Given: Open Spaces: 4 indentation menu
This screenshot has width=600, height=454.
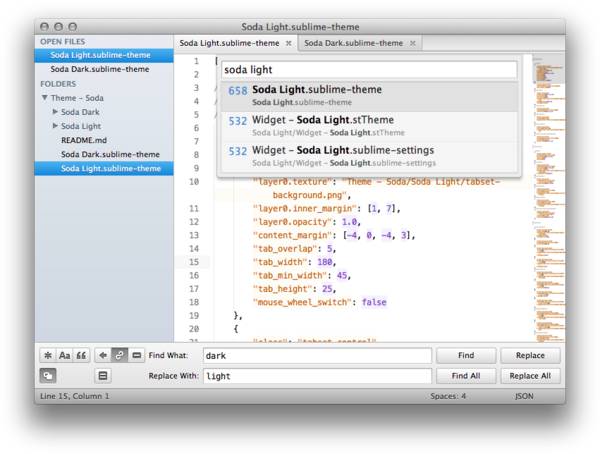Looking at the screenshot, I should (x=448, y=396).
